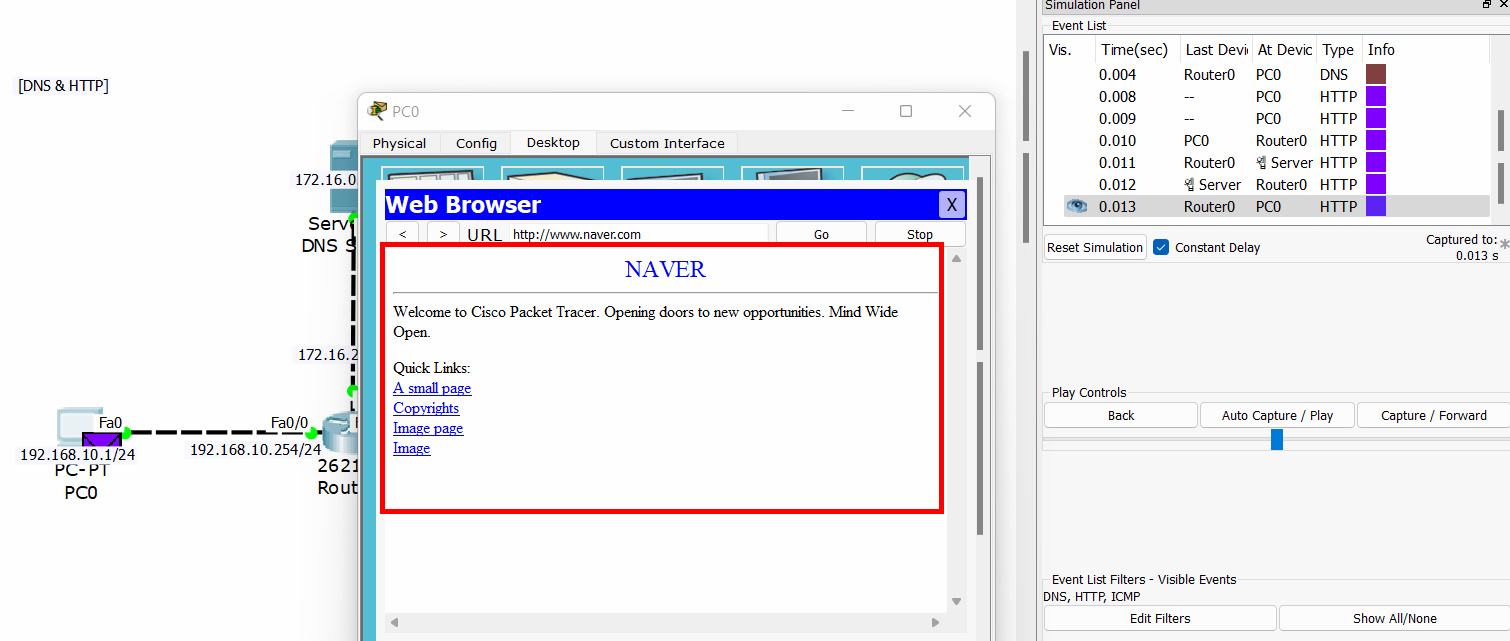This screenshot has height=641, width=1510.
Task: Click the Info color square at 0.011
Action: pos(1376,162)
